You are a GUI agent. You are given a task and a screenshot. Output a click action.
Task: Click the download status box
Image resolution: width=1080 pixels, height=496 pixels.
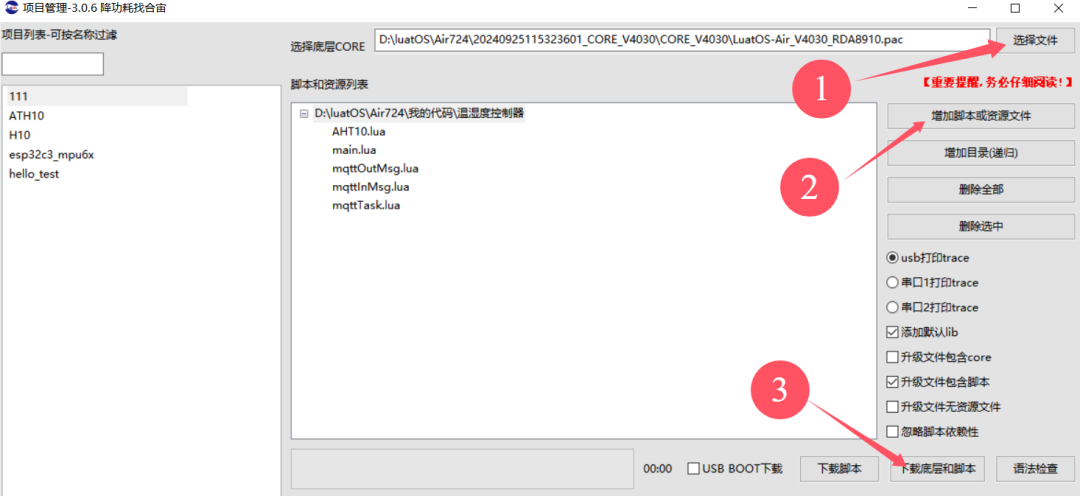click(x=462, y=469)
